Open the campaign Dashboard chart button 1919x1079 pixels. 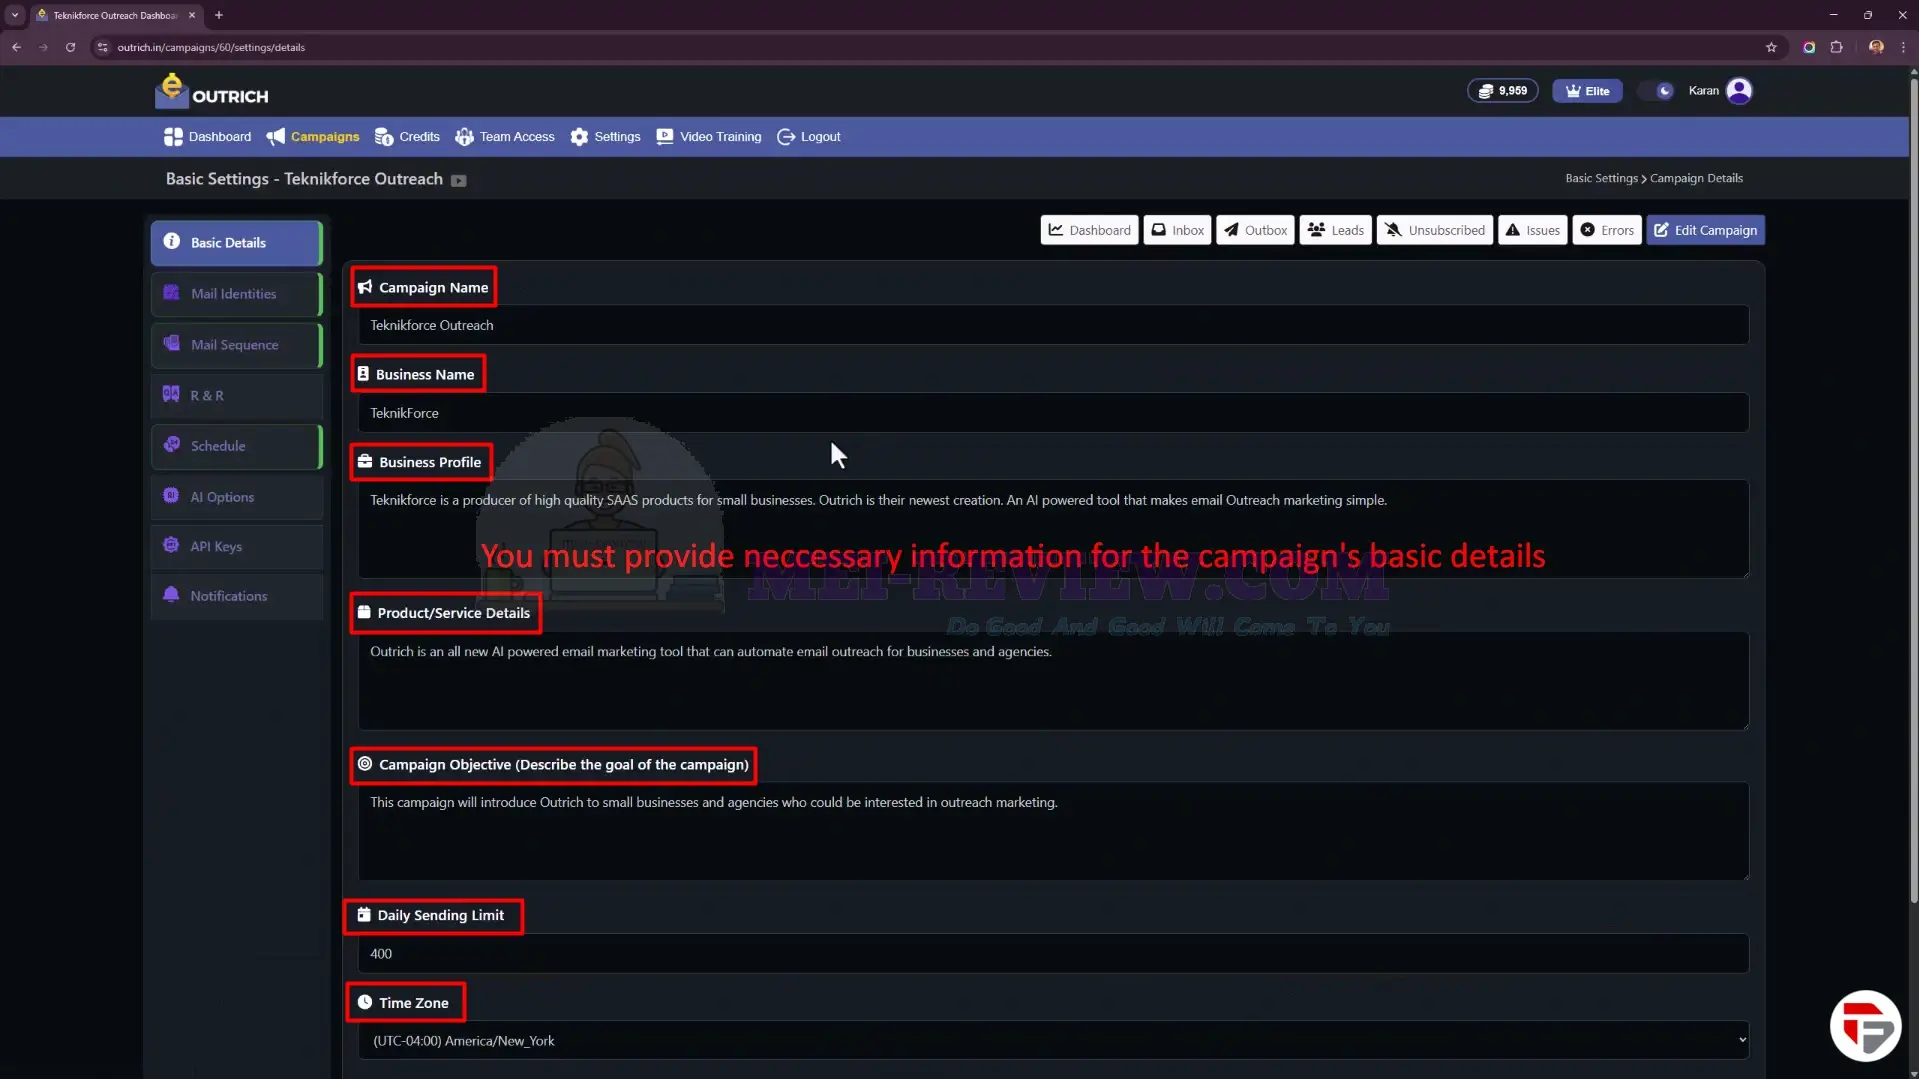click(1089, 230)
